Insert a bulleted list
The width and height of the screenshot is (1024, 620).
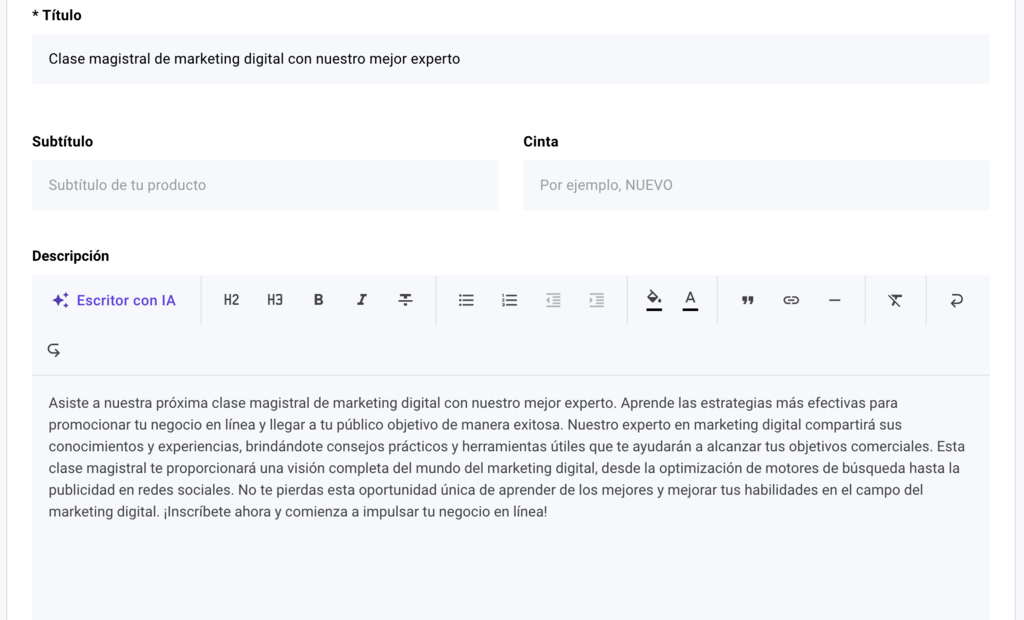coord(466,299)
